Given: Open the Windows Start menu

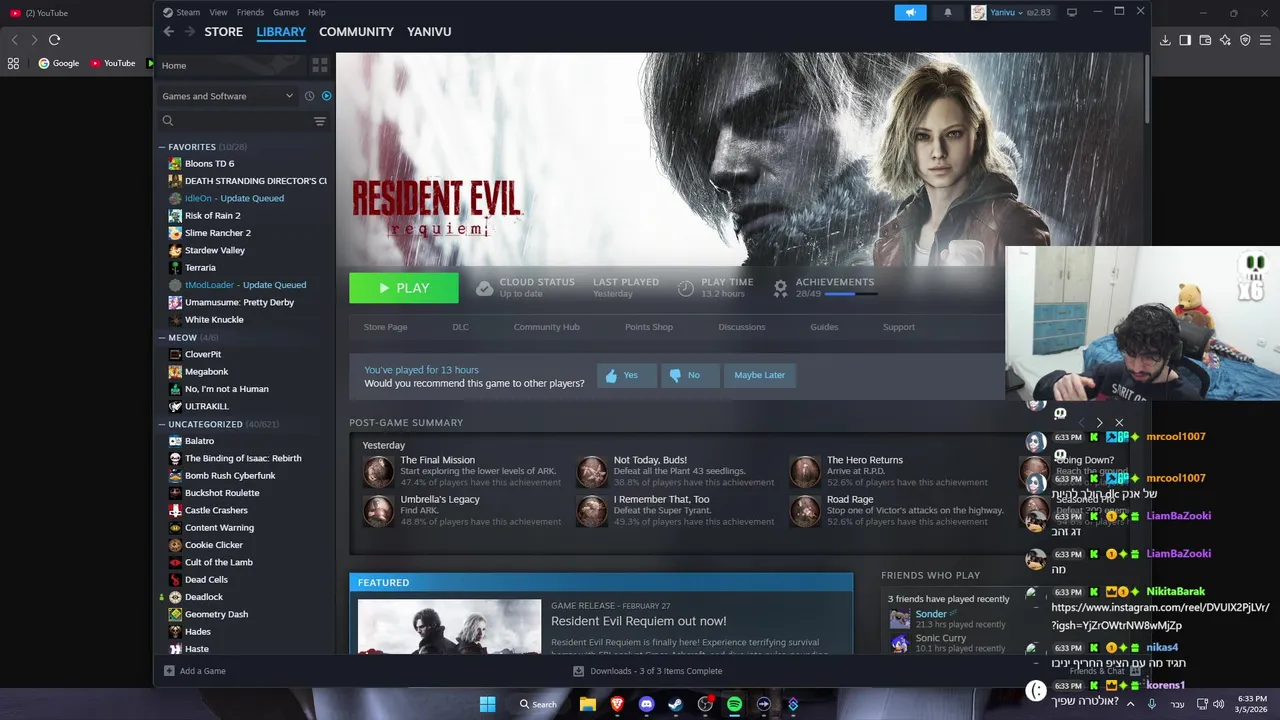Looking at the screenshot, I should (x=487, y=704).
